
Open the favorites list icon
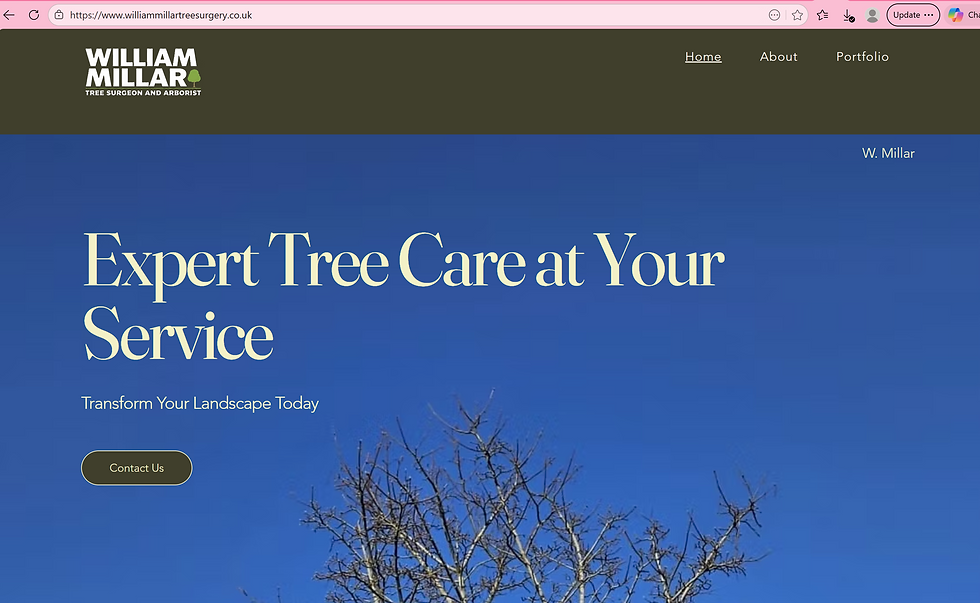(x=822, y=15)
